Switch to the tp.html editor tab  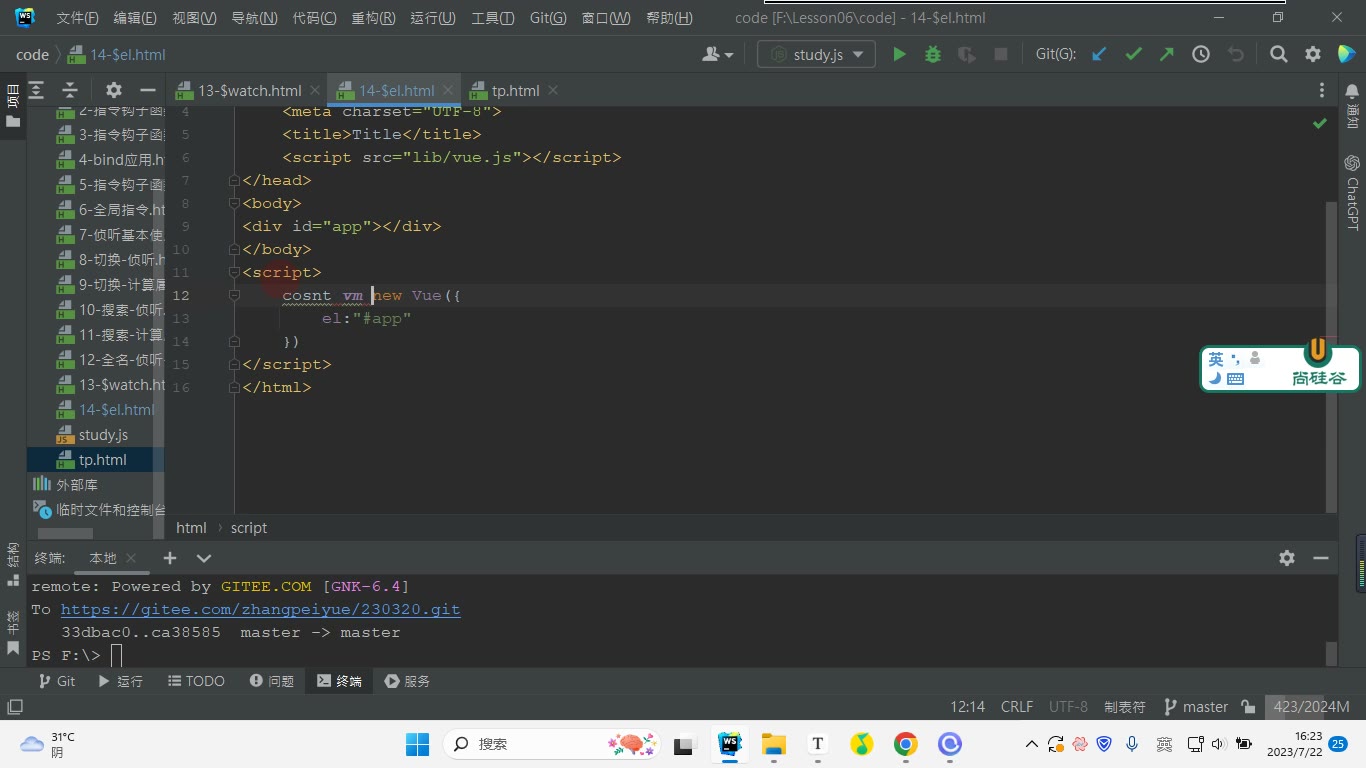[x=515, y=90]
